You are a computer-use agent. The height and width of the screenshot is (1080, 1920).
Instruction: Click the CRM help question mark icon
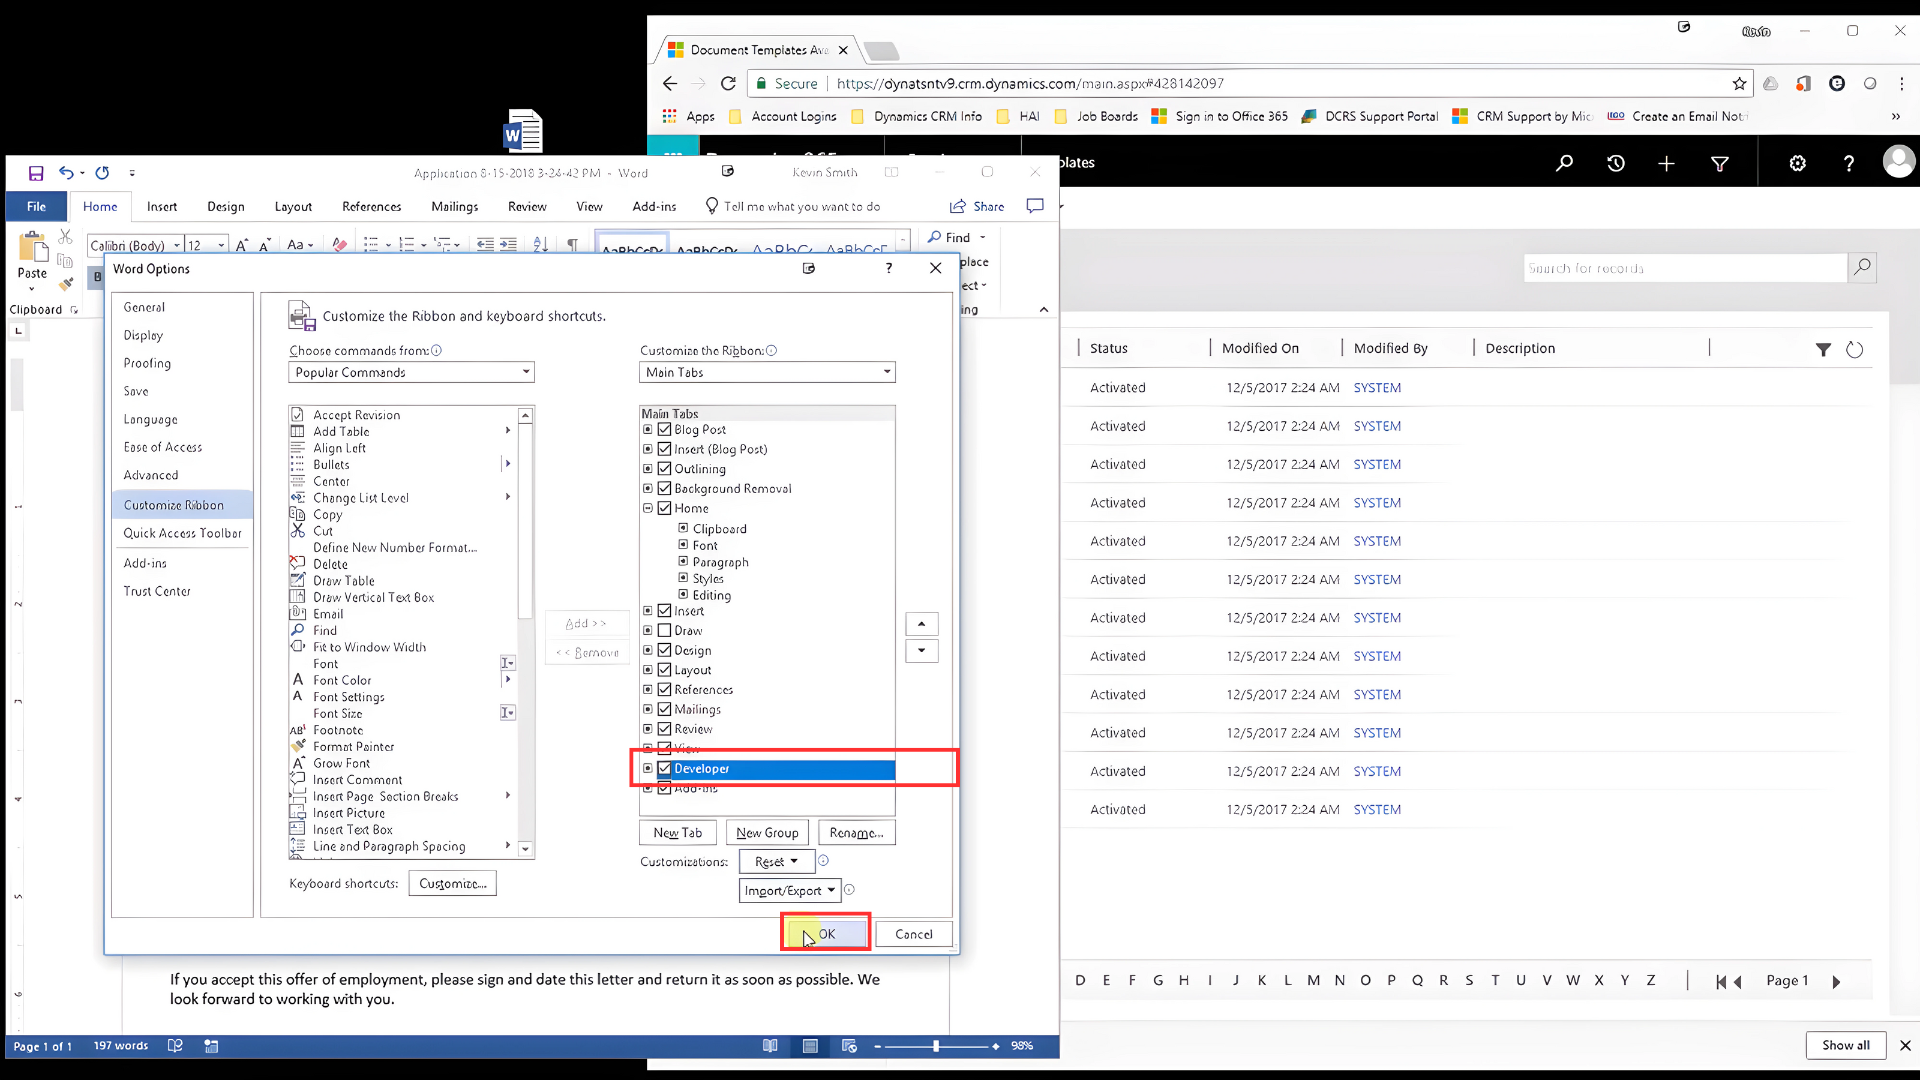click(x=1849, y=163)
